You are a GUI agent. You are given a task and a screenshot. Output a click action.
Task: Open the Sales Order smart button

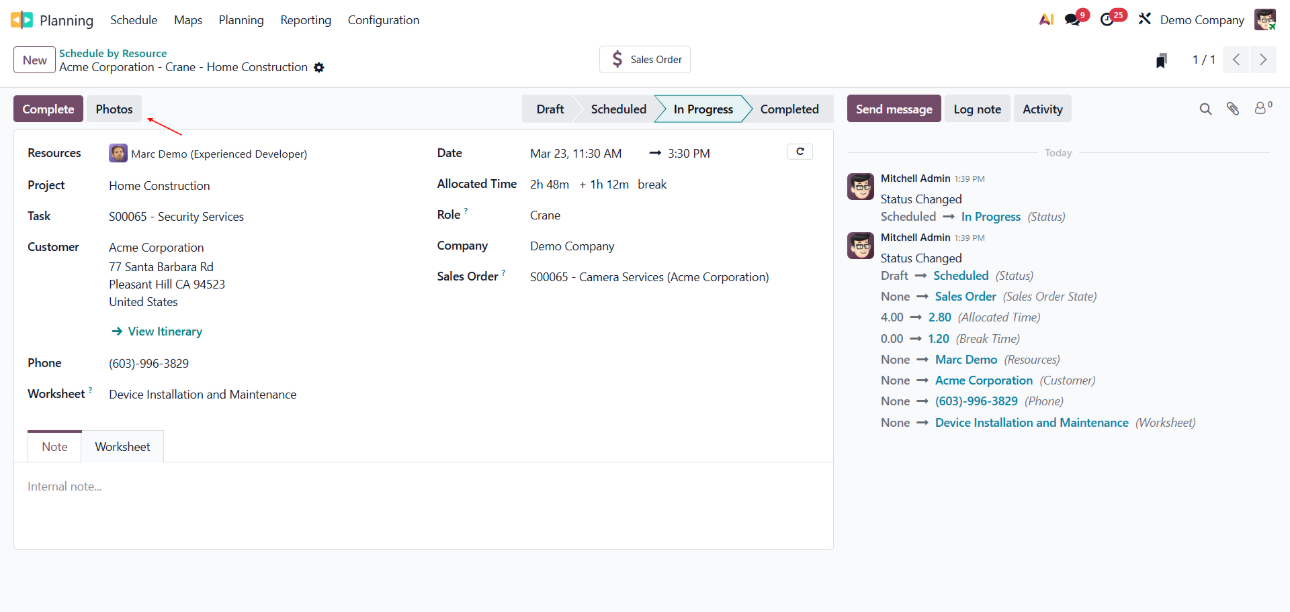click(x=645, y=60)
